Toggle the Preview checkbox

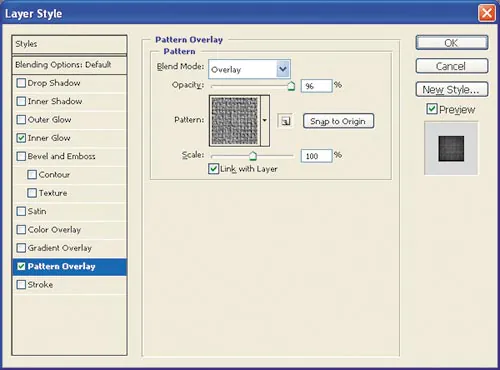(432, 109)
